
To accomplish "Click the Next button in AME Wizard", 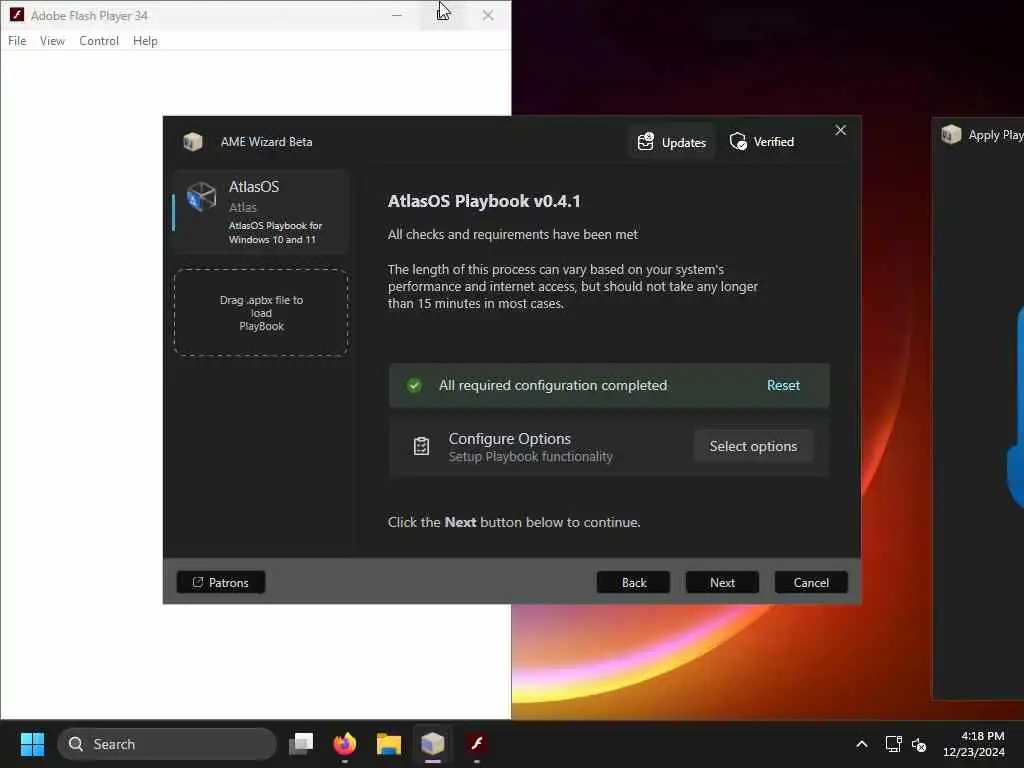I will click(722, 583).
